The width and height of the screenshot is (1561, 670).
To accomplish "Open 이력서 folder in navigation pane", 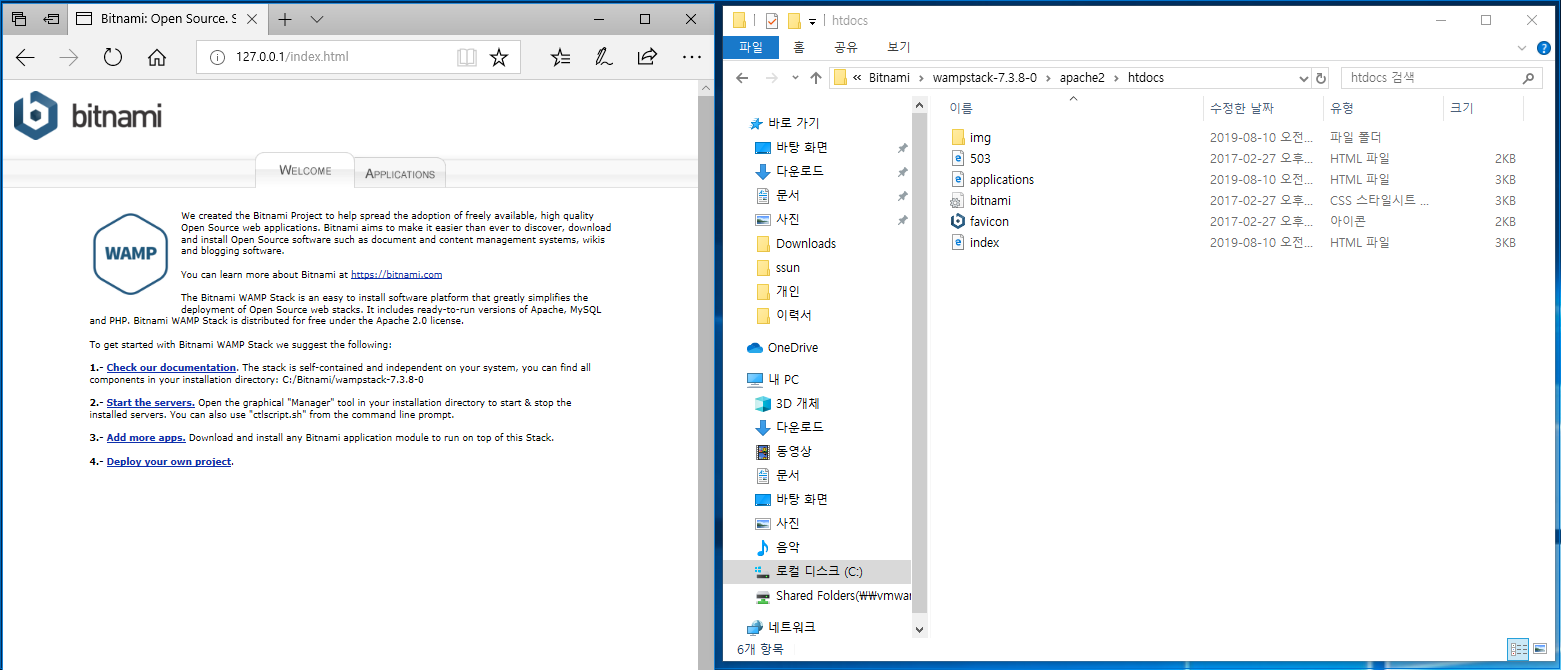I will click(793, 315).
